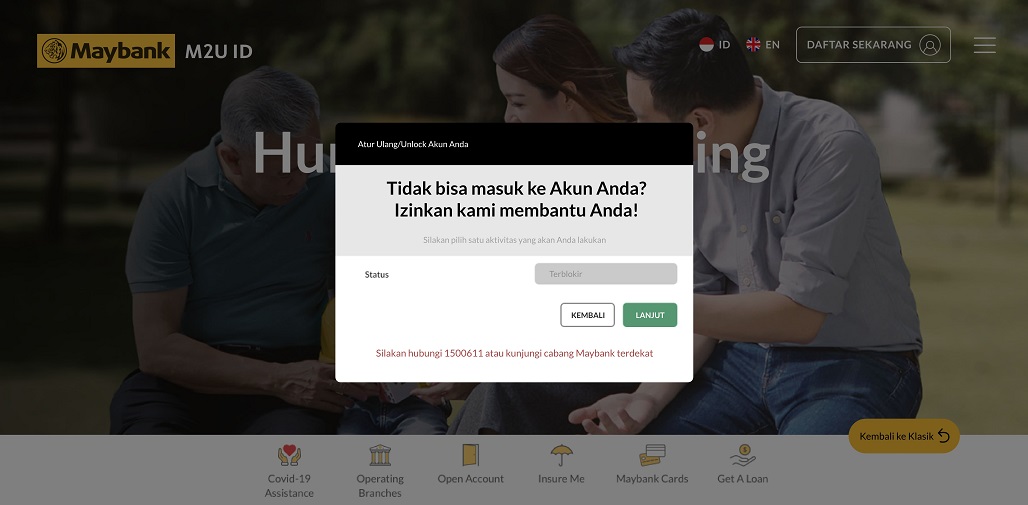Click the LANJUT button
This screenshot has width=1028, height=505.
(x=650, y=315)
